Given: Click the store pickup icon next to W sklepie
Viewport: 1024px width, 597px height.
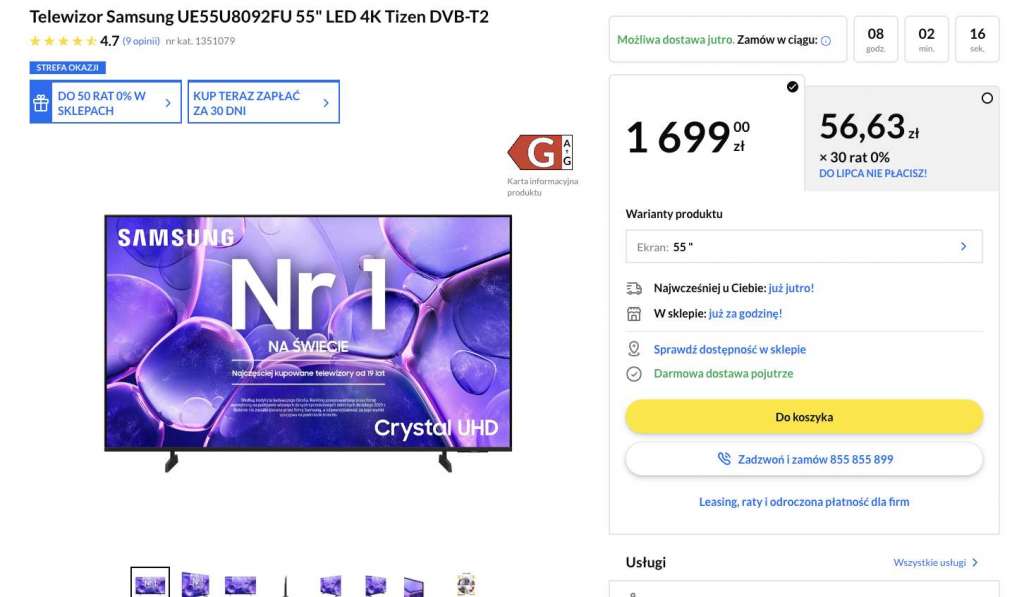Looking at the screenshot, I should point(634,313).
